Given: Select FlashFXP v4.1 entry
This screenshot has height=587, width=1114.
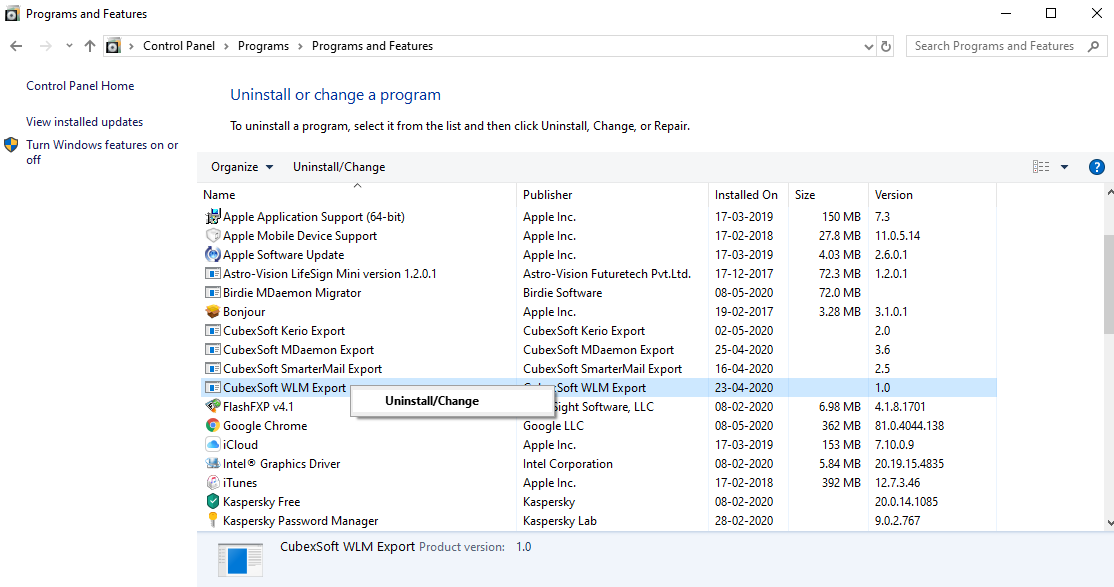Looking at the screenshot, I should click(x=258, y=406).
